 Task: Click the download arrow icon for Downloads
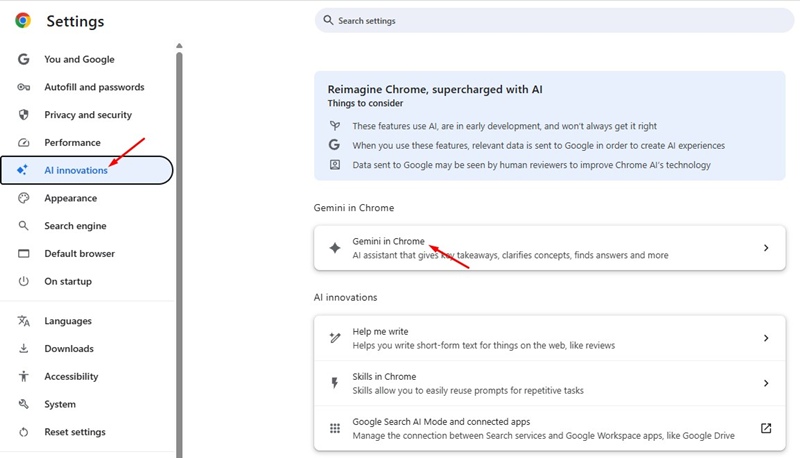[x=23, y=348]
